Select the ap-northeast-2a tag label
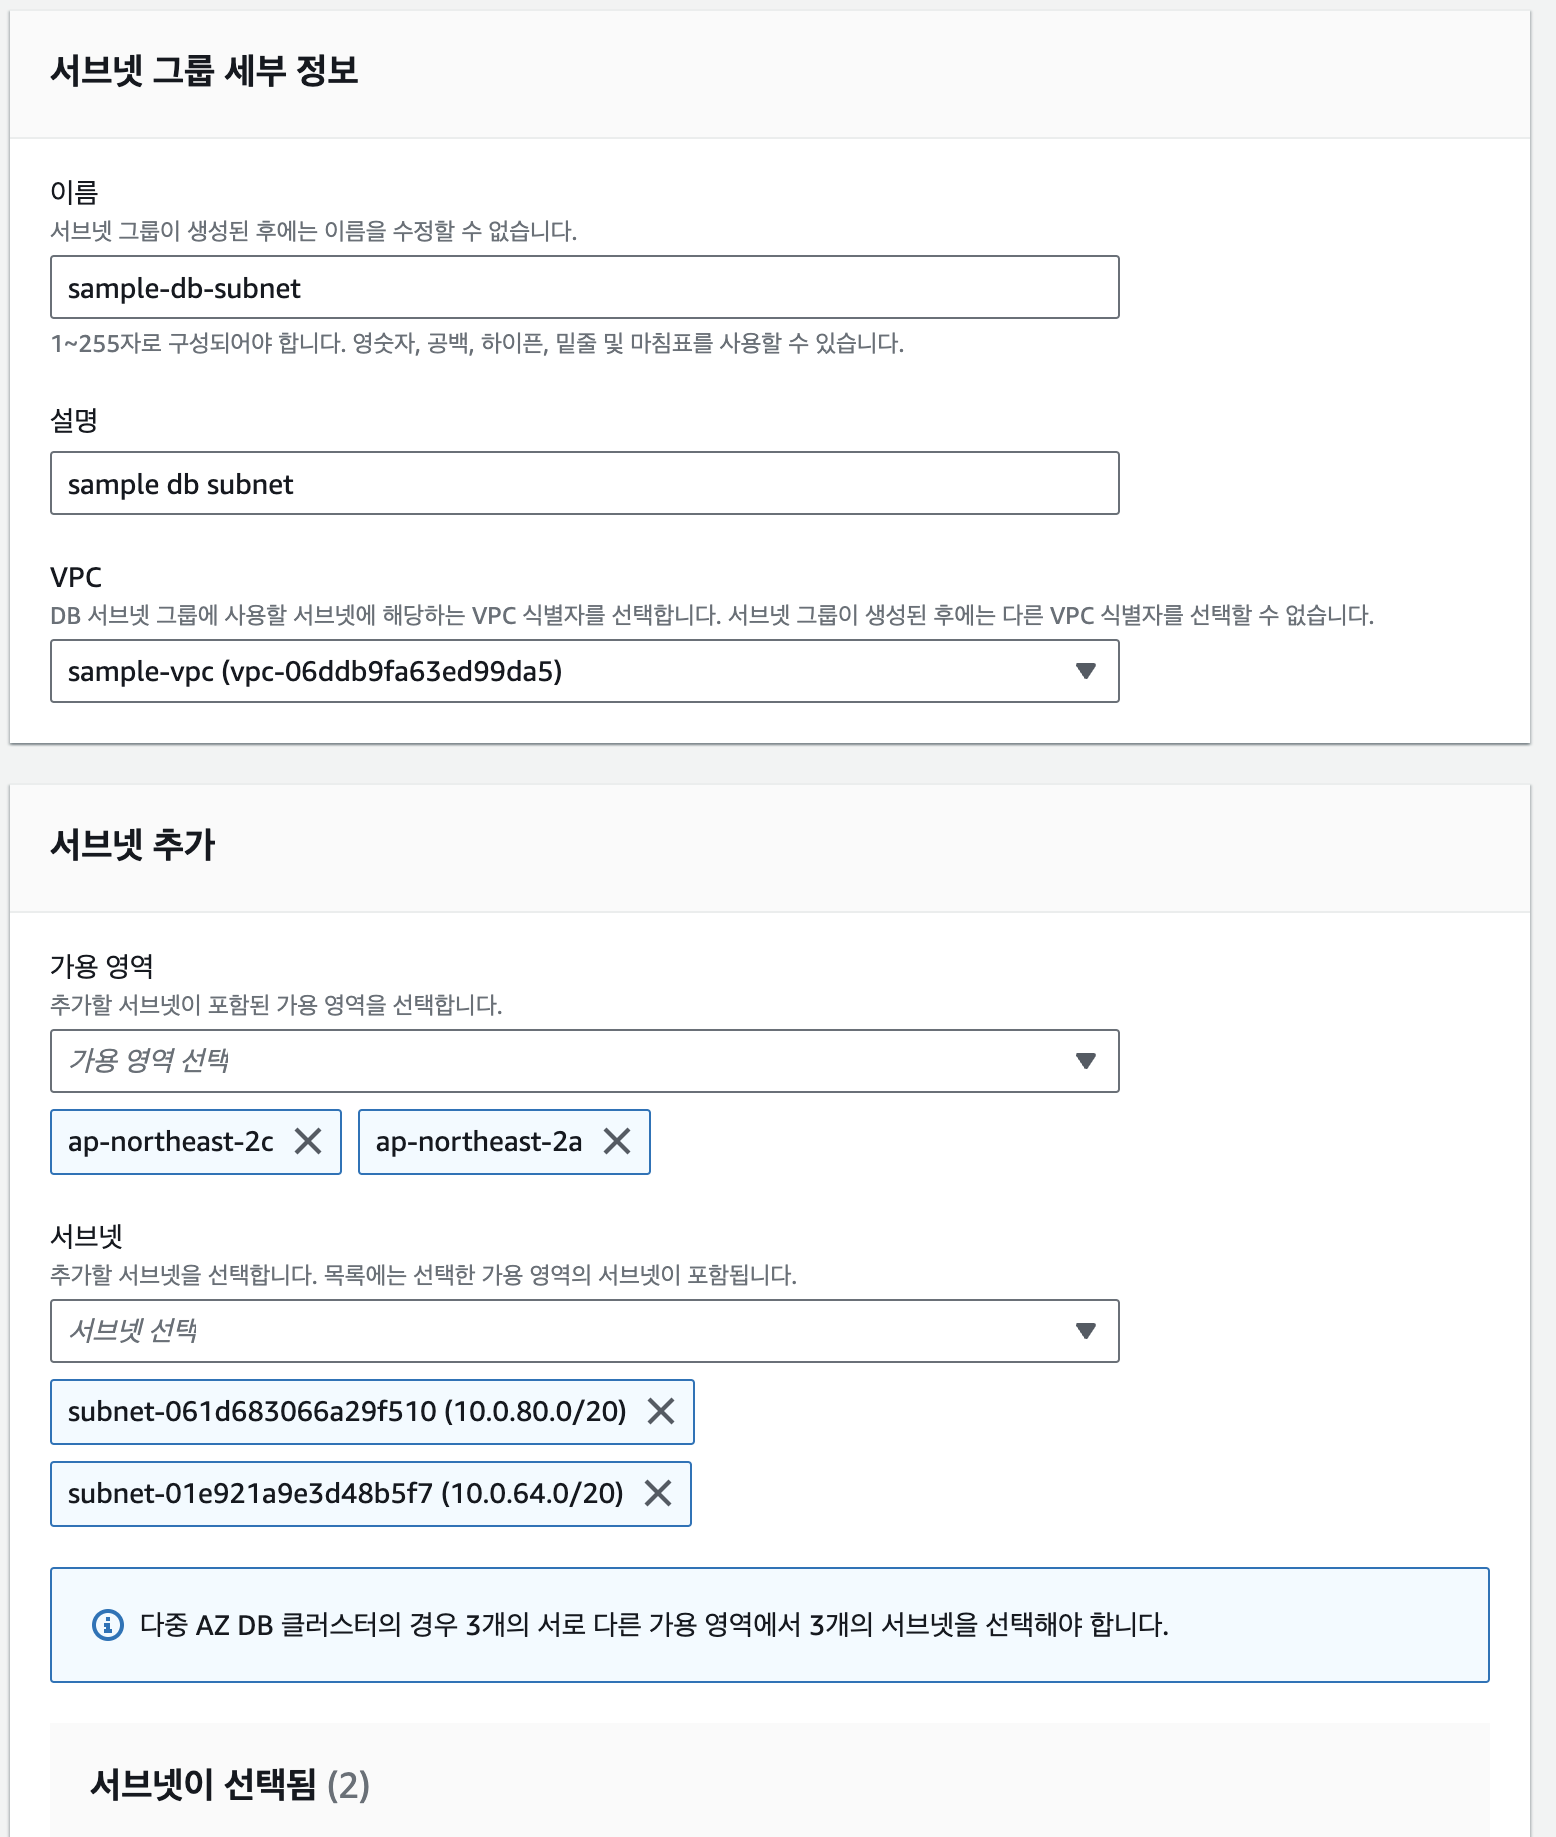The width and height of the screenshot is (1556, 1837). pos(479,1141)
